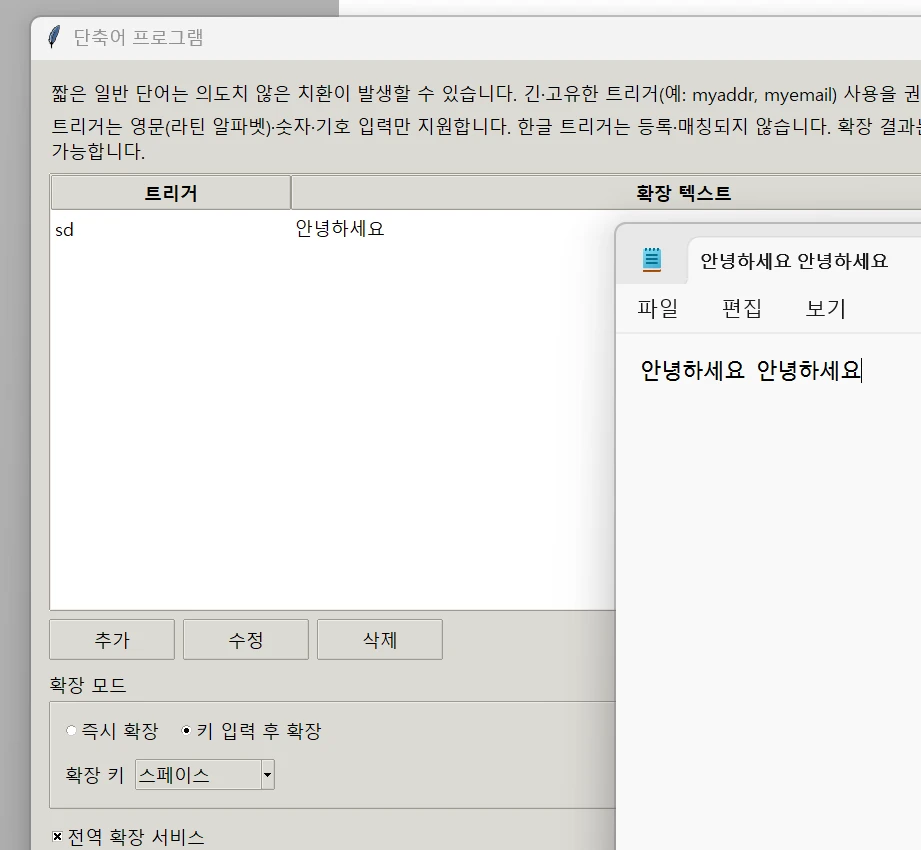Open Notepad's 보기 menu
This screenshot has width=921, height=850.
[825, 308]
